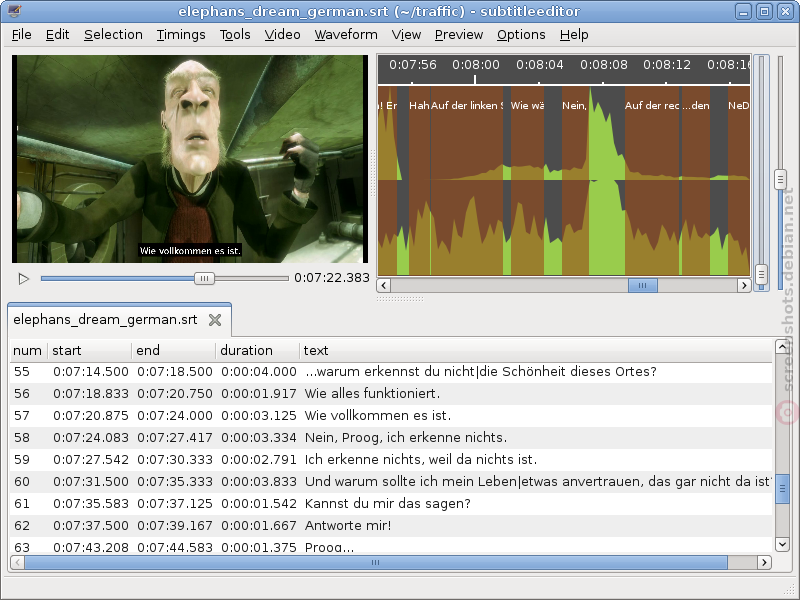The image size is (800, 600).
Task: Click waveform segment 'Hah'
Action: click(x=419, y=181)
